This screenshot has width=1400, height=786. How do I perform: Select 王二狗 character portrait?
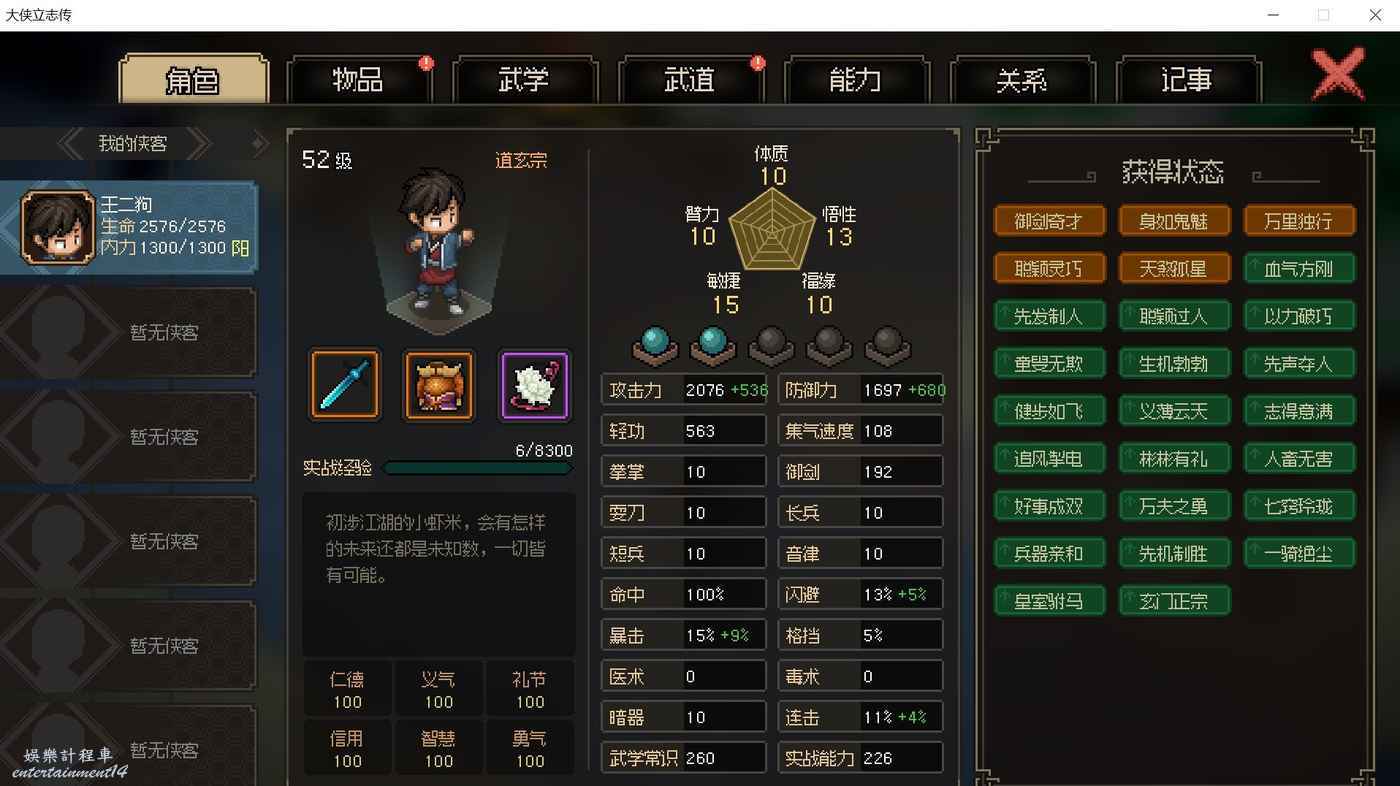(58, 227)
